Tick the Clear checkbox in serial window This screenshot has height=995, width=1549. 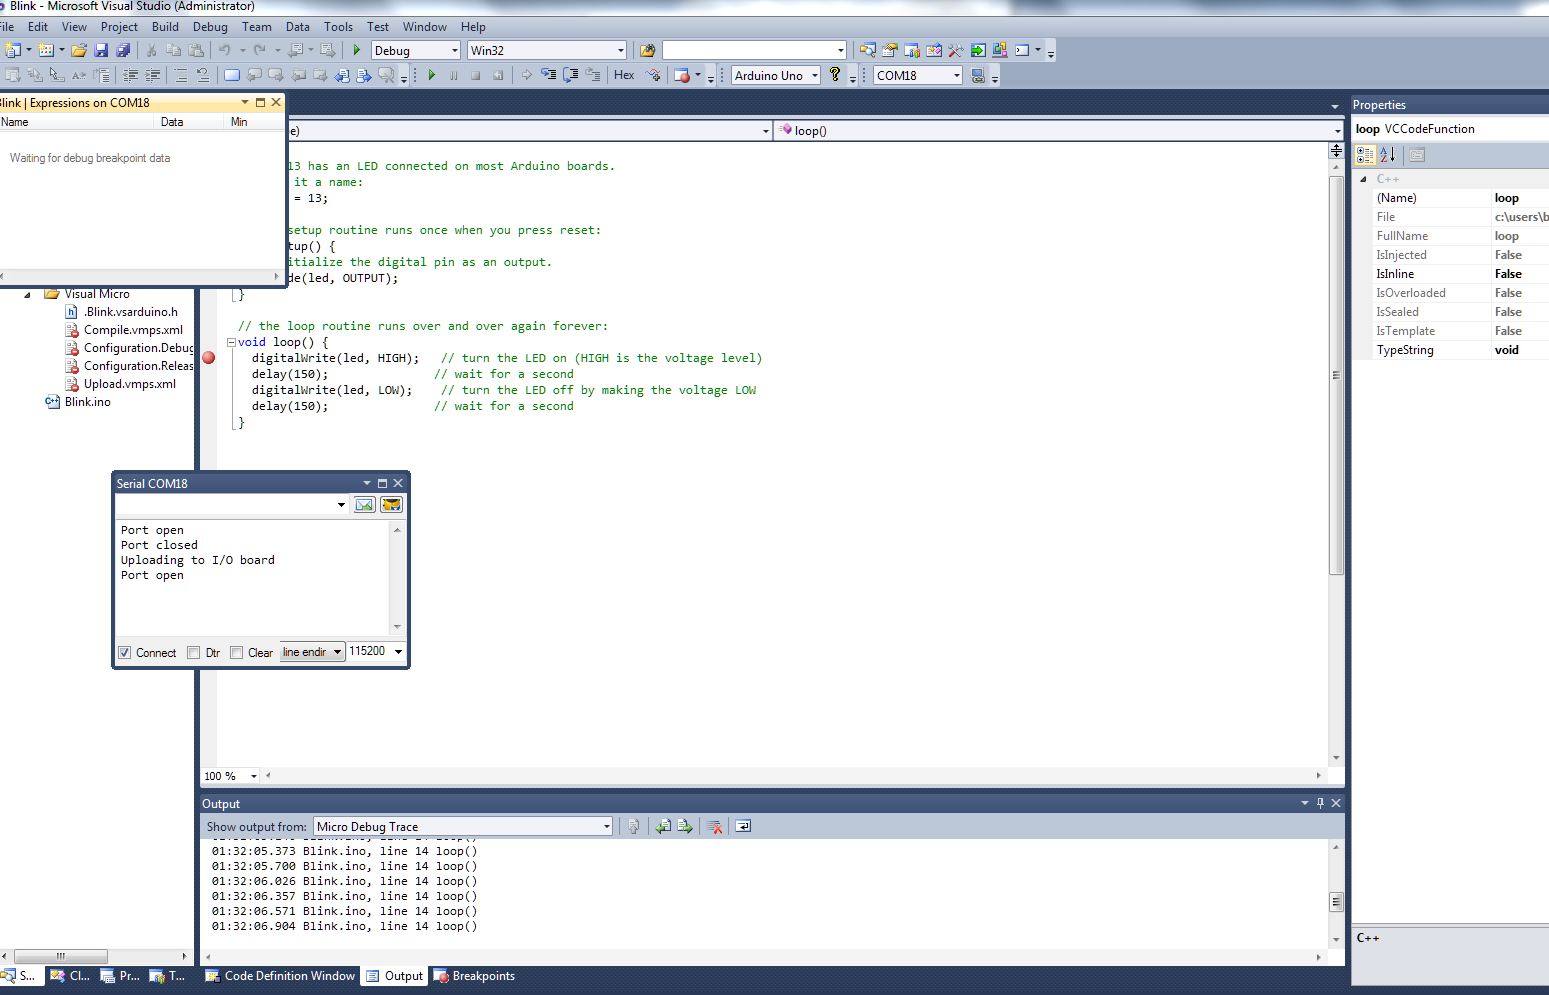(x=237, y=653)
